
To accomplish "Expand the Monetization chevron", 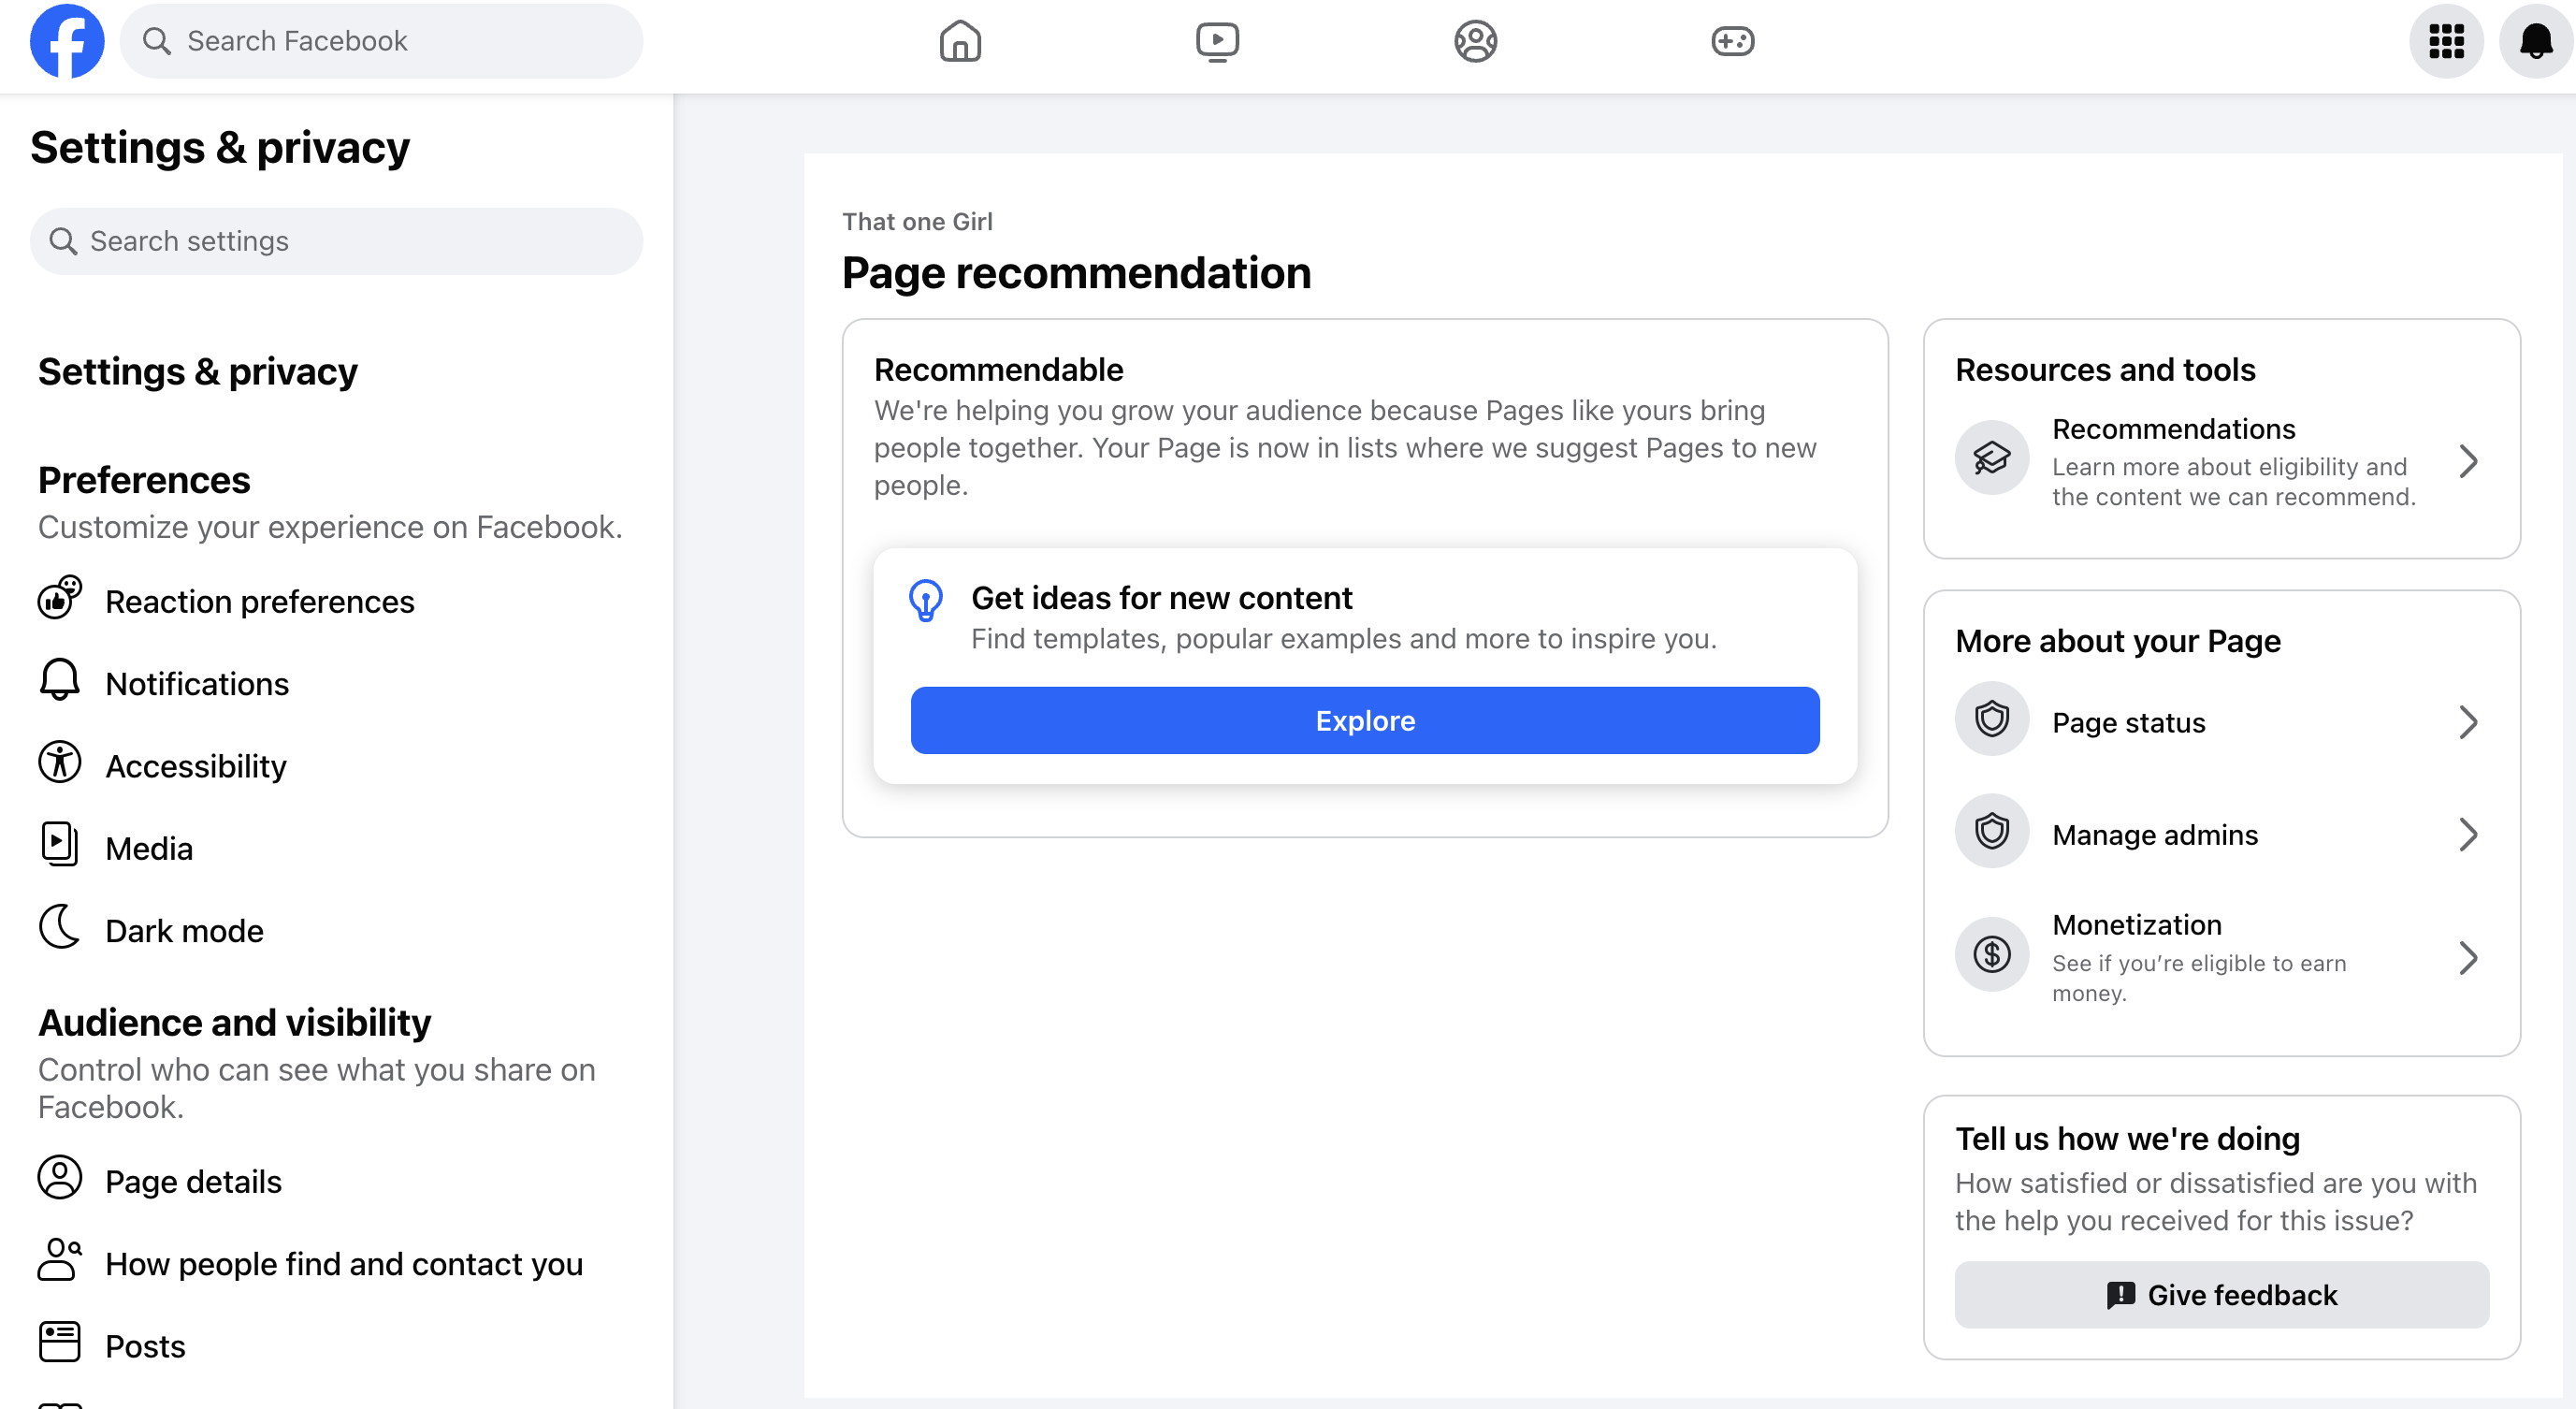I will click(x=2468, y=958).
